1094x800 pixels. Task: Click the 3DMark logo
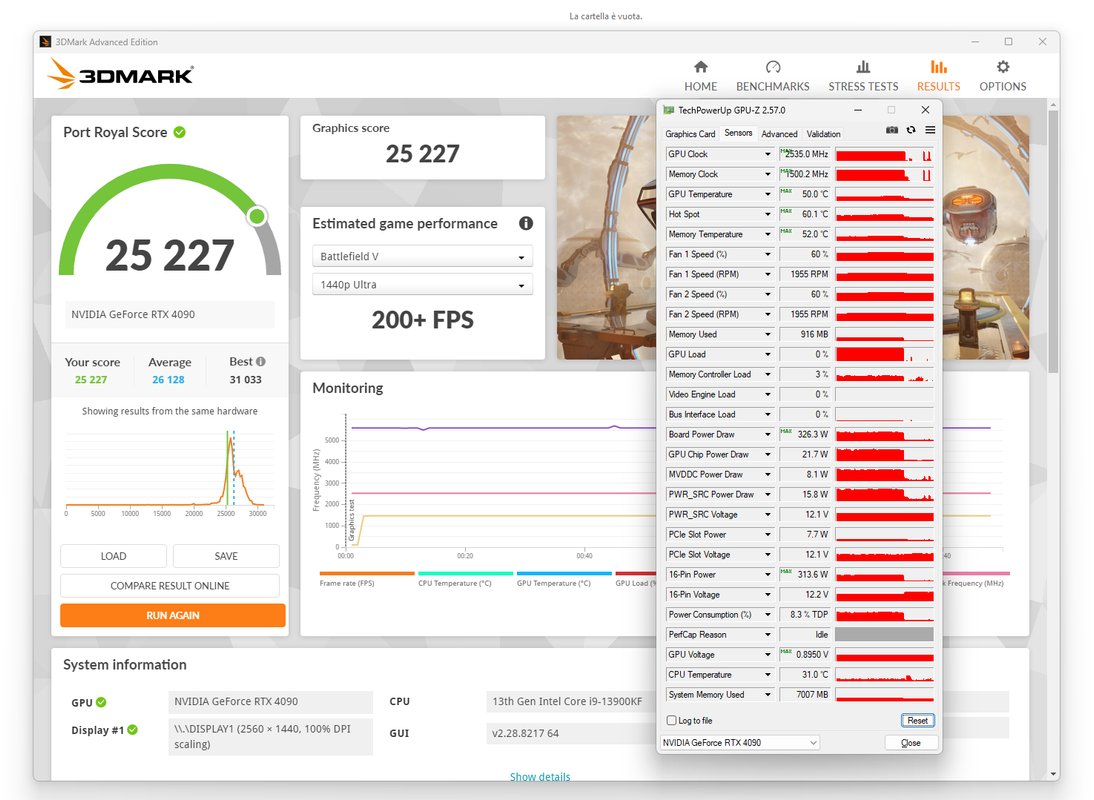tap(121, 74)
